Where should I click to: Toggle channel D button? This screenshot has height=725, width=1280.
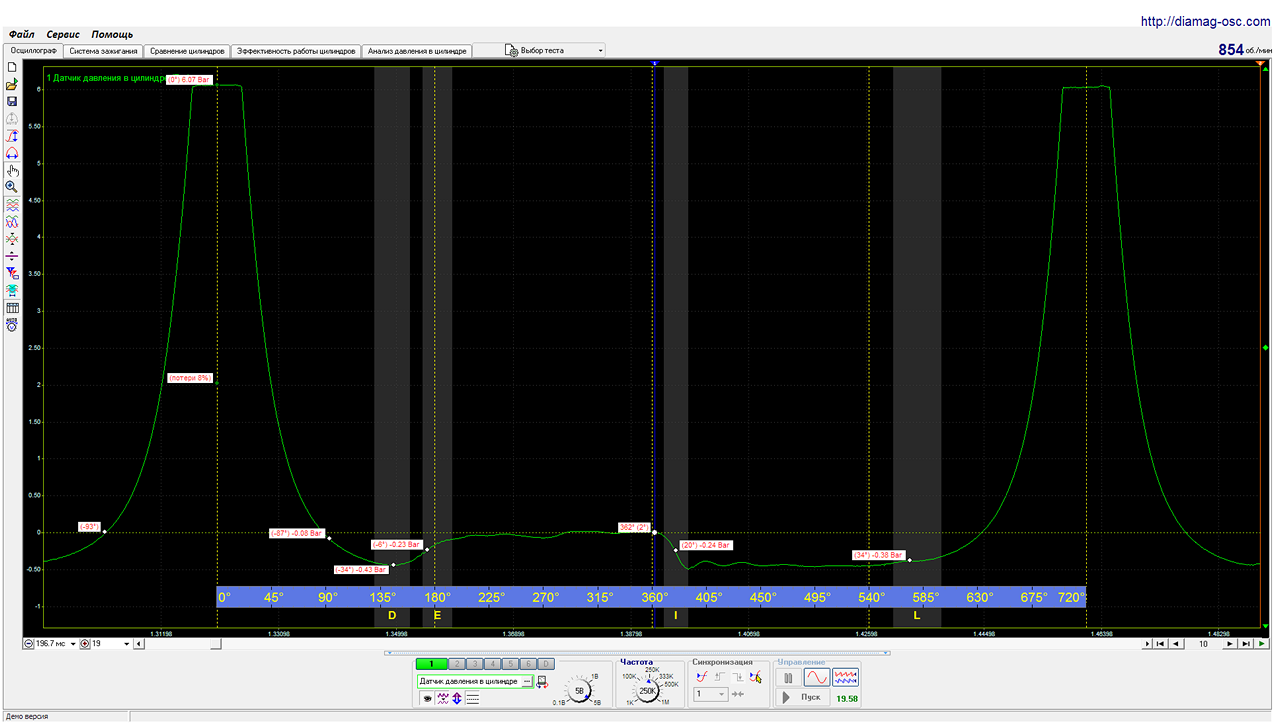tap(546, 664)
